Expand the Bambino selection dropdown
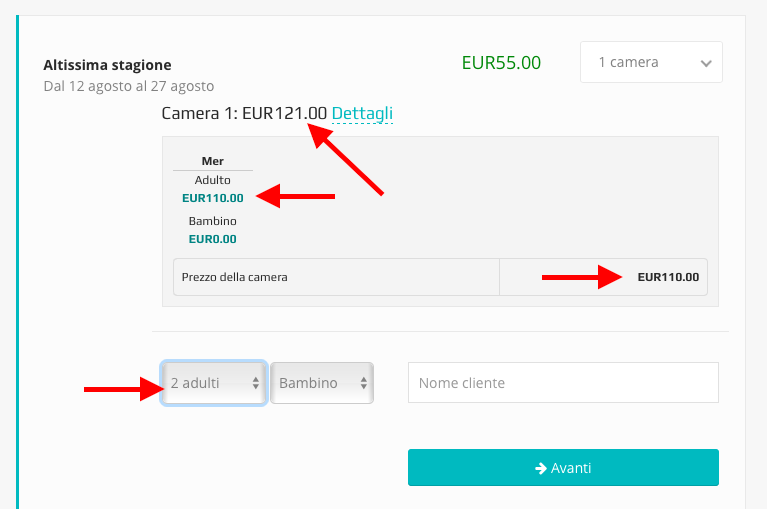This screenshot has width=767, height=509. pos(321,383)
